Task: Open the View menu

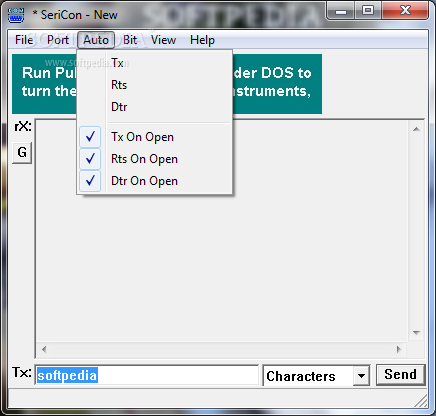Action: coord(163,40)
